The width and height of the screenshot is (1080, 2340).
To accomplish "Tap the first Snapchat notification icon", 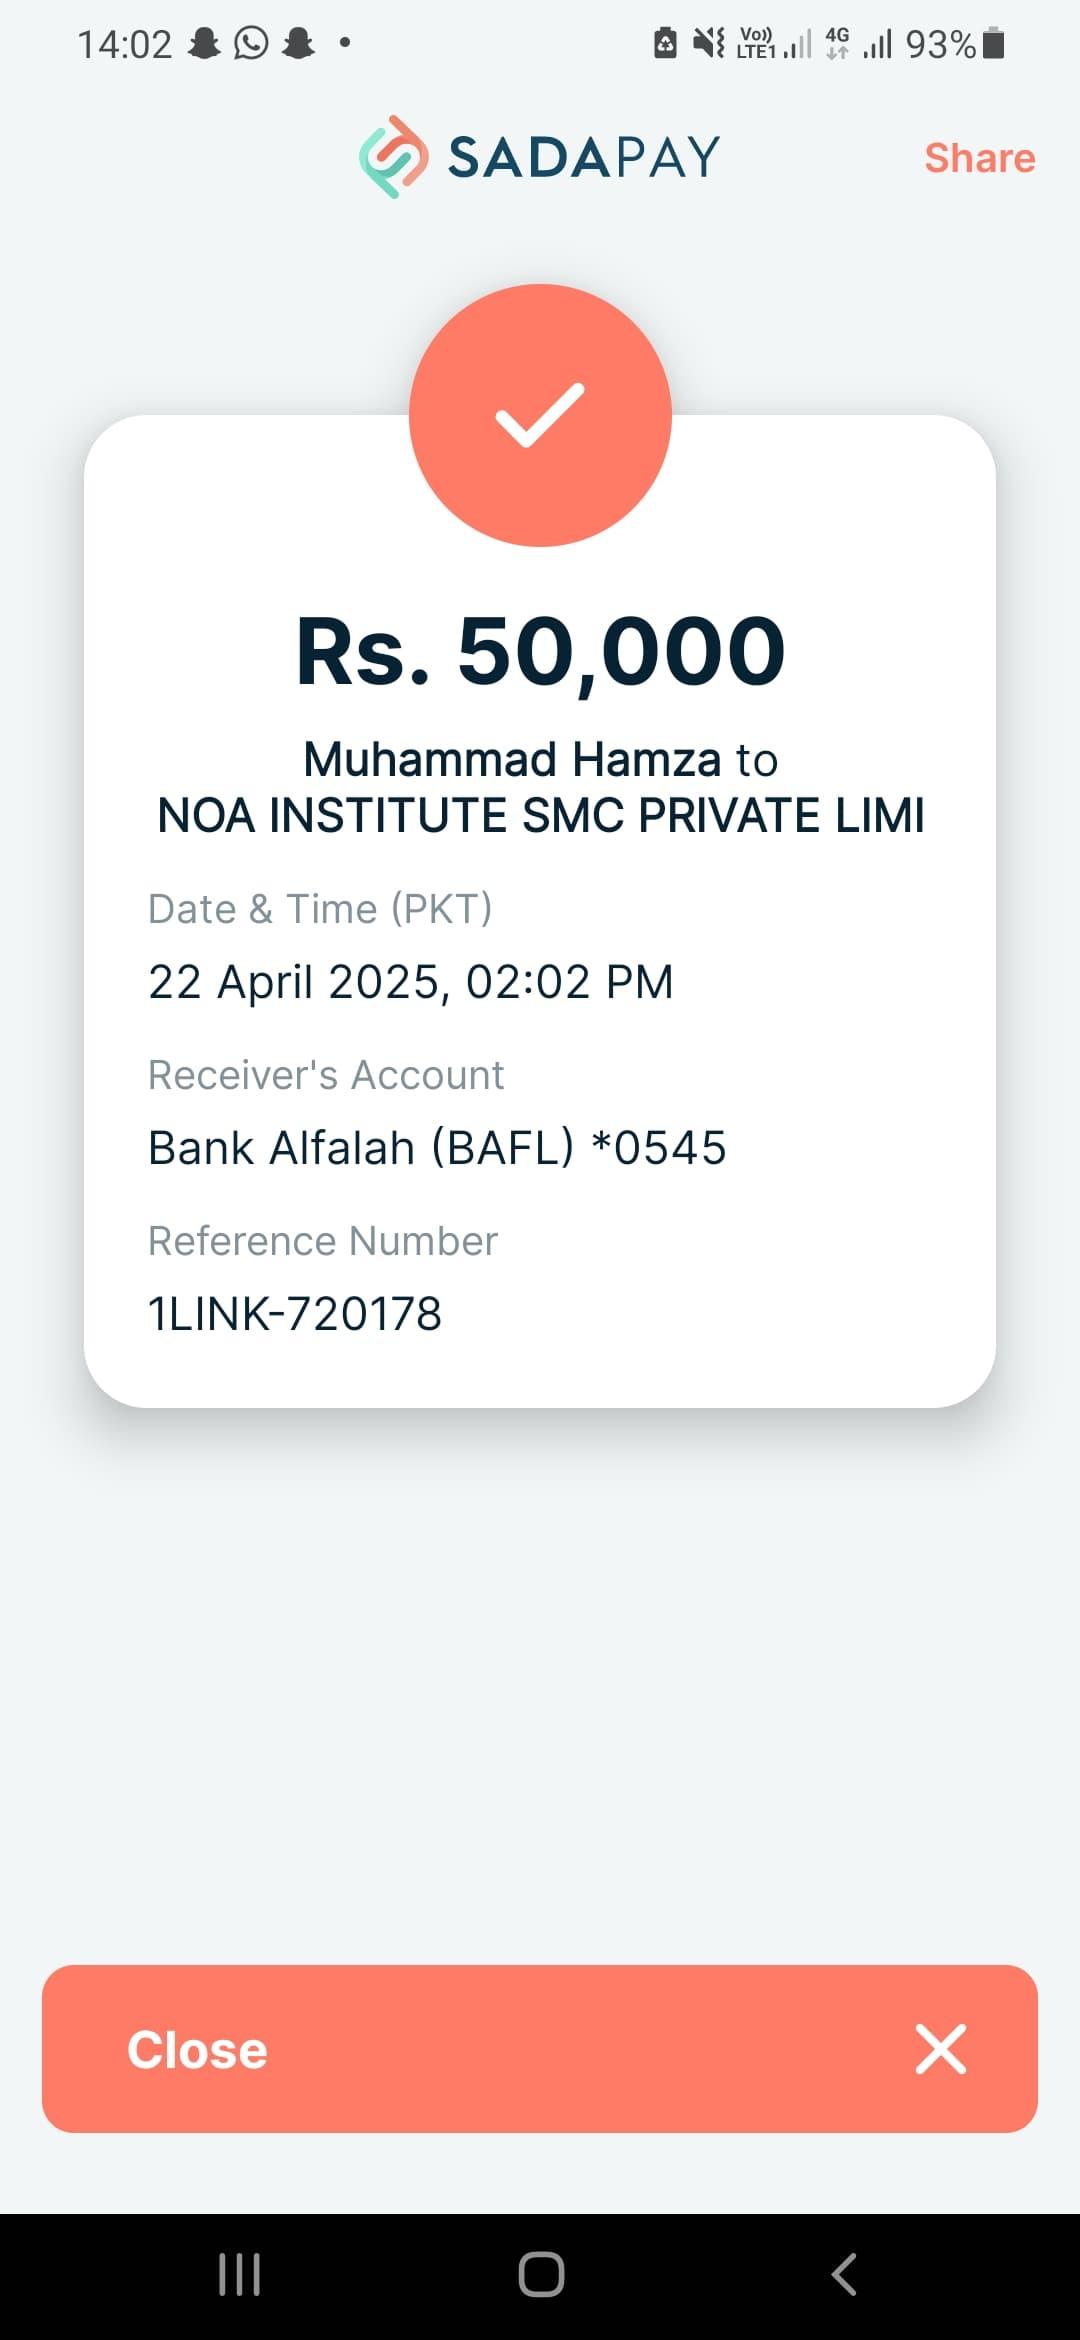I will [x=205, y=43].
